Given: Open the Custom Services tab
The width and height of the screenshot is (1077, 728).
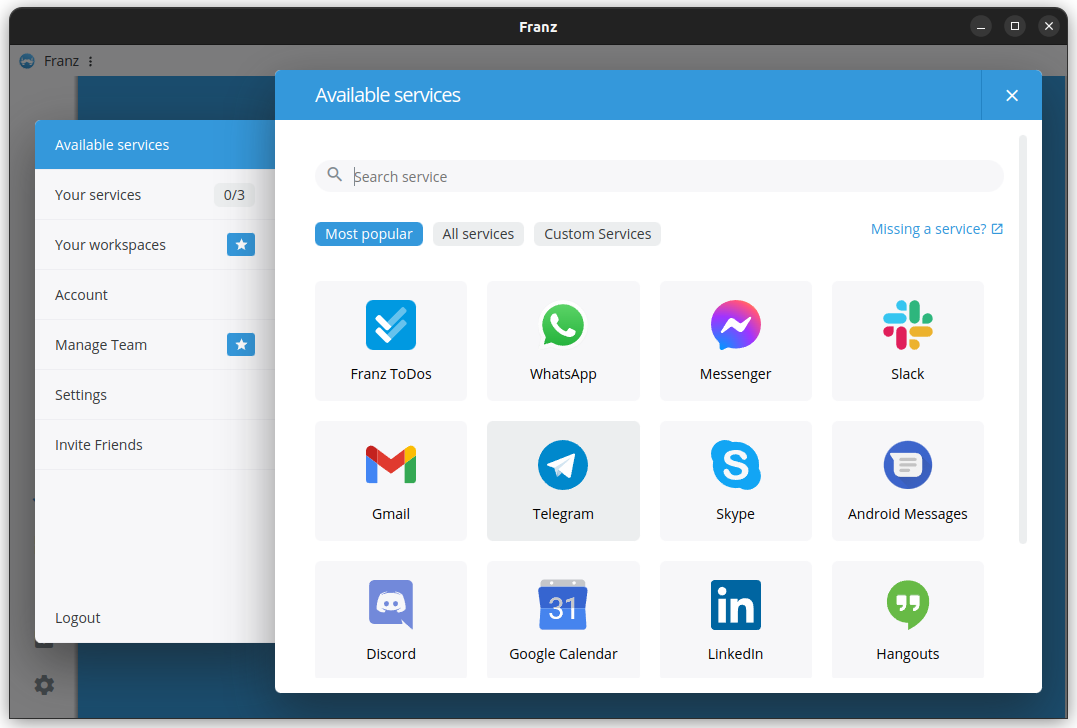Looking at the screenshot, I should 597,233.
